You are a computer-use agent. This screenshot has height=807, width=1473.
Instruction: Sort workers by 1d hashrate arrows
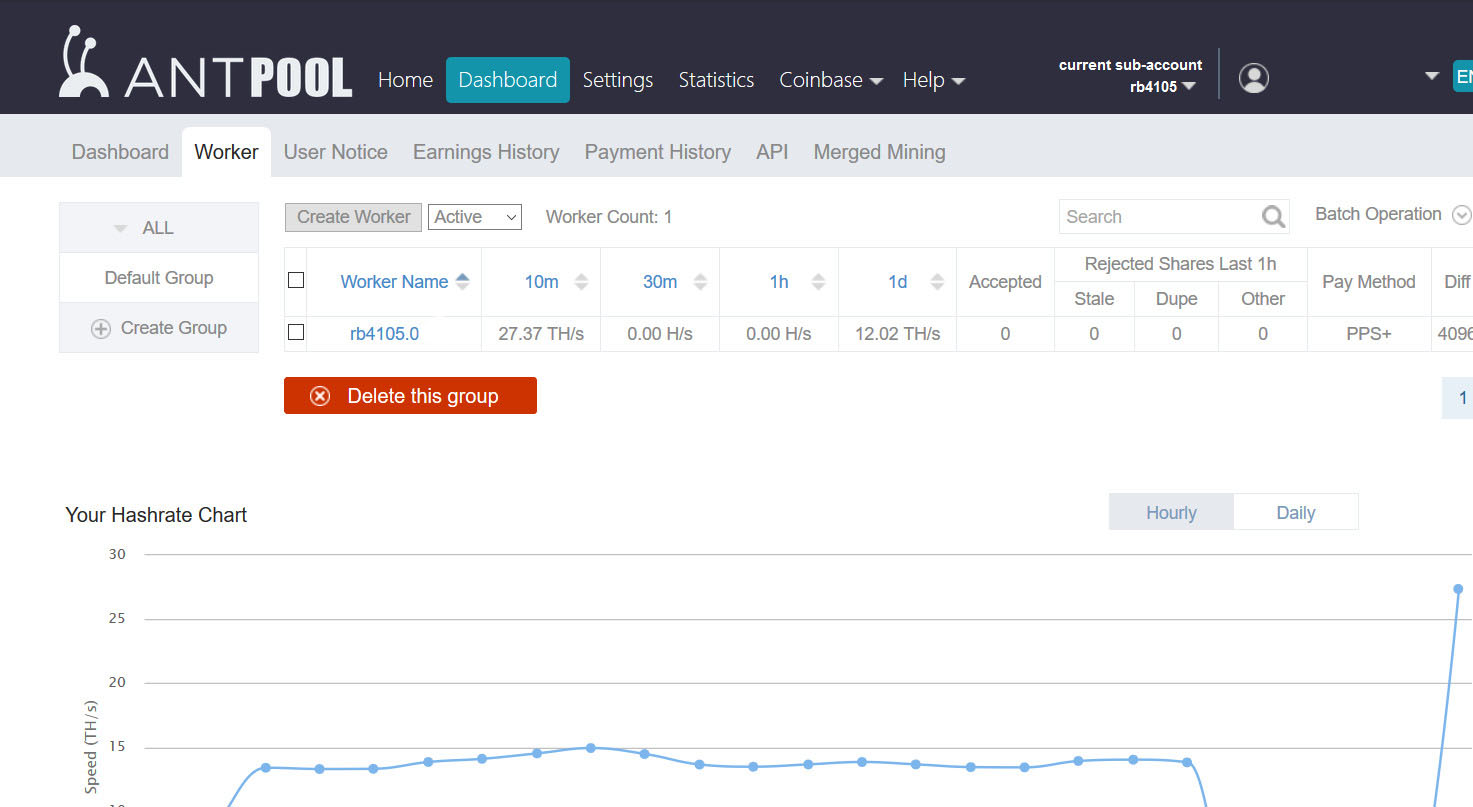937,282
